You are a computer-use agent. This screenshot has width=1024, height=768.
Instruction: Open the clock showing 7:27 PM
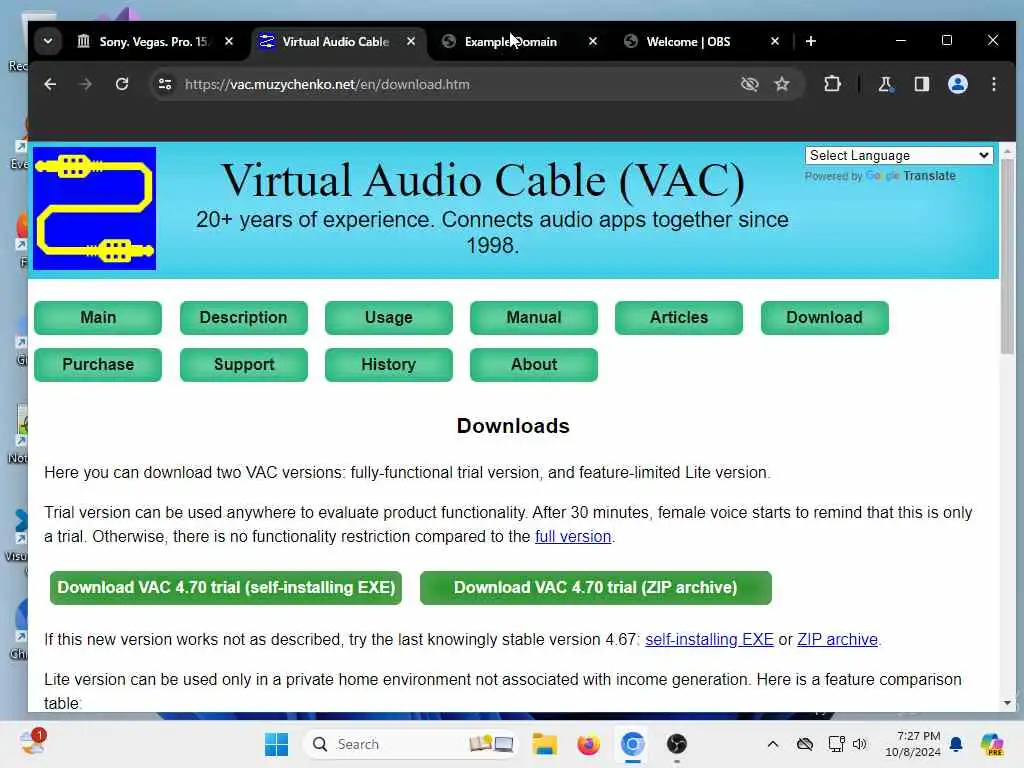tap(912, 744)
